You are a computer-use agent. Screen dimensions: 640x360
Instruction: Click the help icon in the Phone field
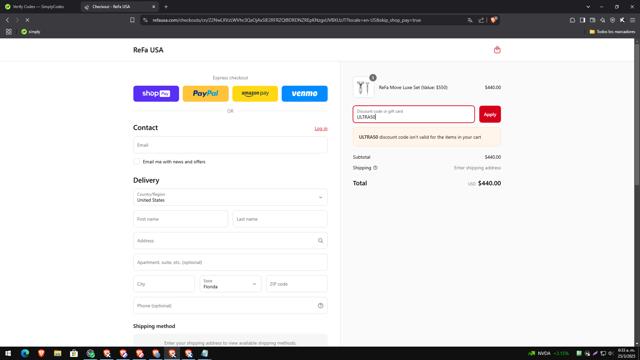pyautogui.click(x=320, y=306)
